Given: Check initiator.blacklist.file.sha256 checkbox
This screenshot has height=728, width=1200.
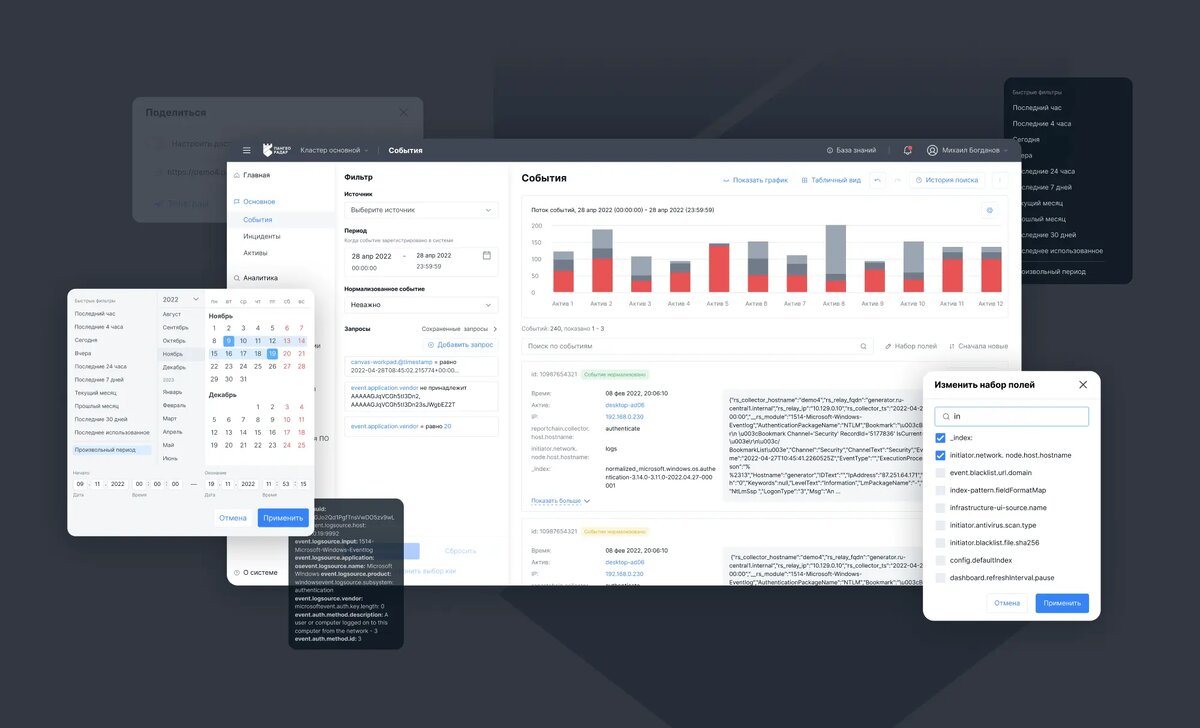Looking at the screenshot, I should pos(940,543).
